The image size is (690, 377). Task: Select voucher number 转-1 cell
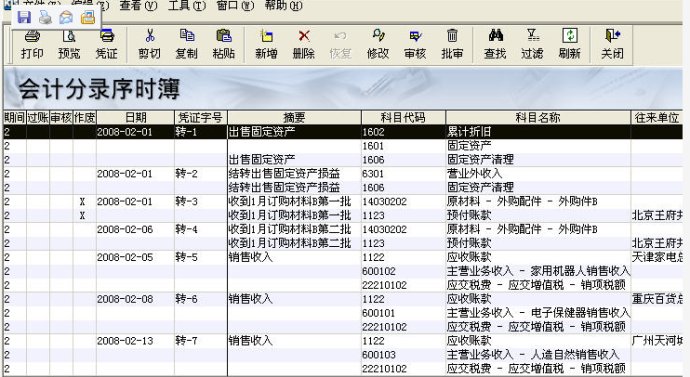pyautogui.click(x=201, y=132)
